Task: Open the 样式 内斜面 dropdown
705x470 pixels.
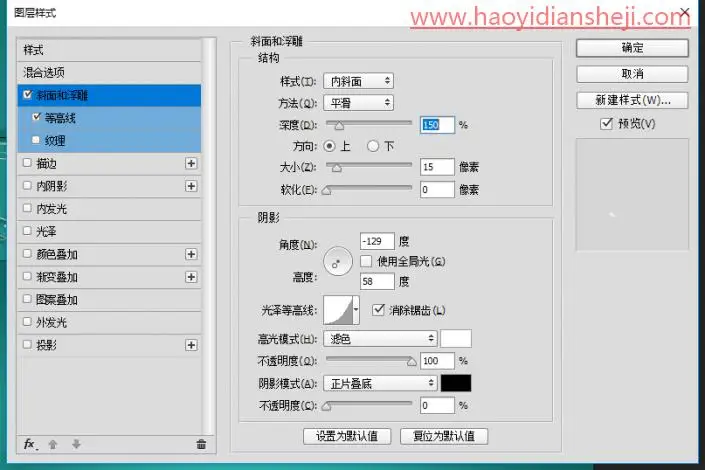Action: tap(358, 81)
